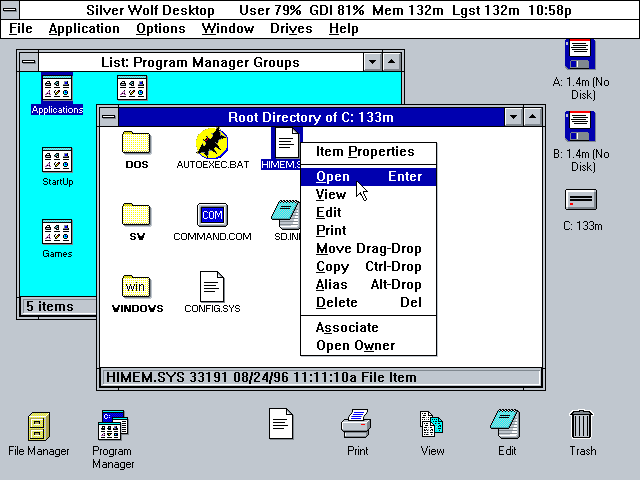Open the File menu
Image resolution: width=640 pixels, height=480 pixels.
tap(21, 29)
